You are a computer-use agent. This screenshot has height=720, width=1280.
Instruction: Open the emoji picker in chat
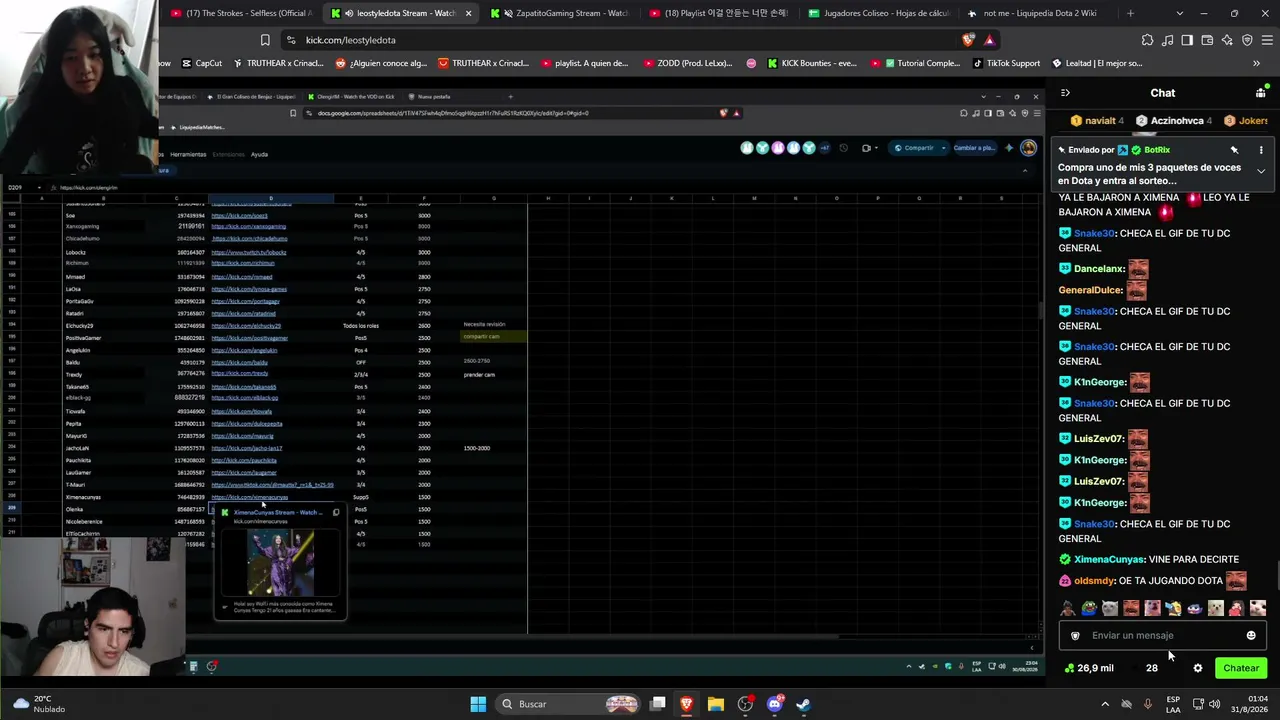(x=1251, y=635)
